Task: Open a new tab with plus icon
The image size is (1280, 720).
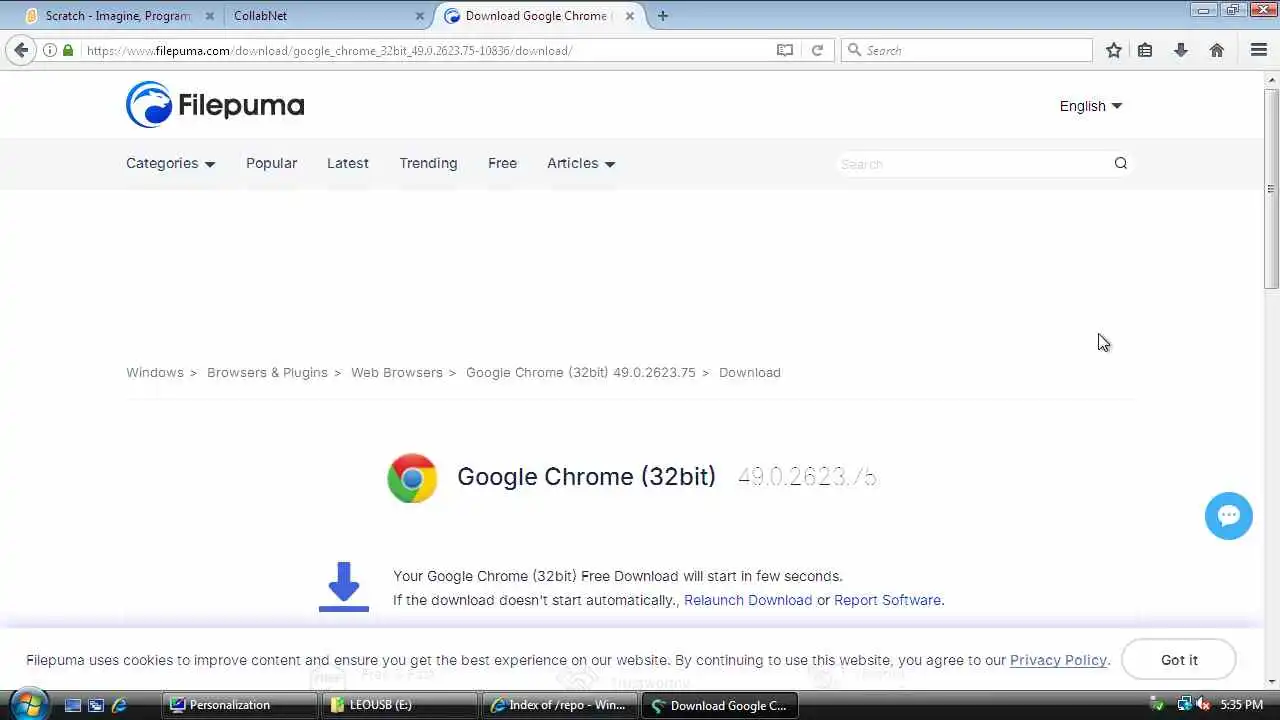Action: (x=663, y=16)
